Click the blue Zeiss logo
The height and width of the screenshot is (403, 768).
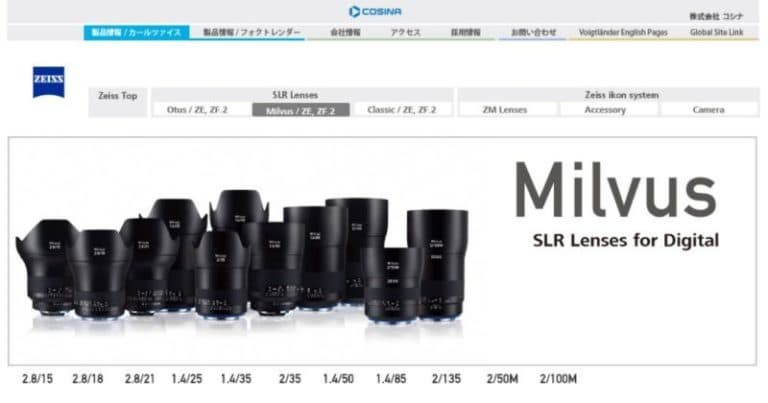[x=48, y=82]
